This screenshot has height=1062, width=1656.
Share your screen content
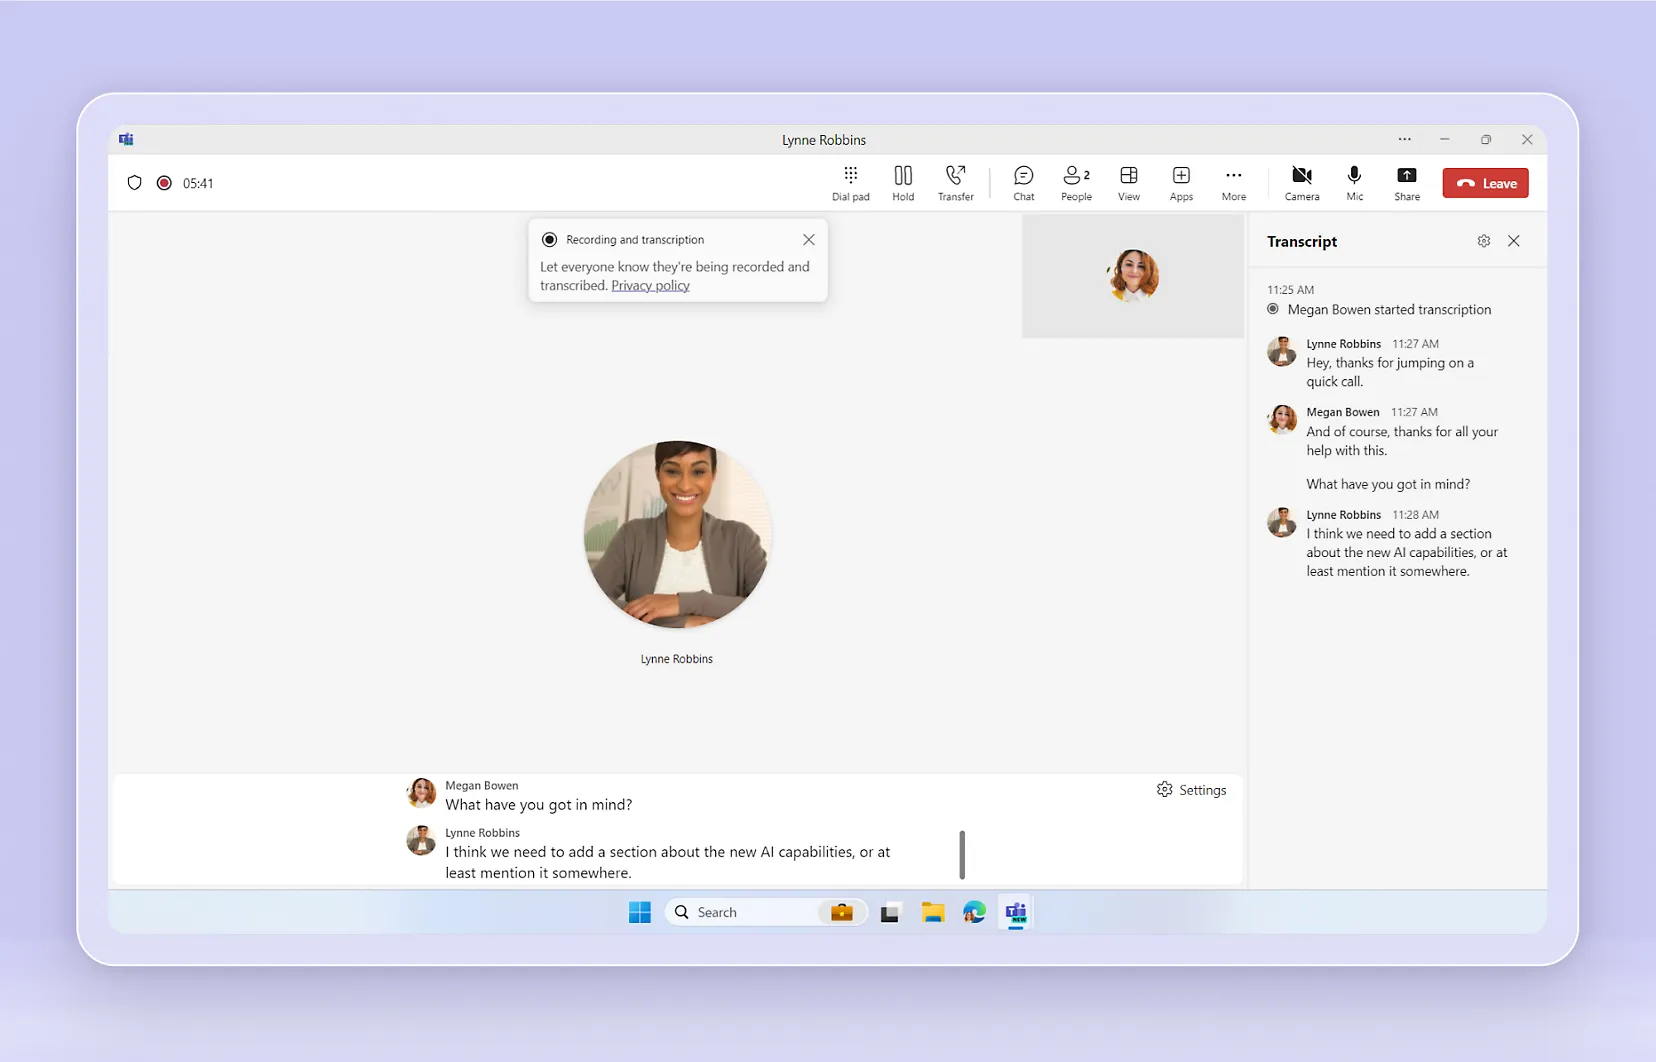coord(1407,183)
